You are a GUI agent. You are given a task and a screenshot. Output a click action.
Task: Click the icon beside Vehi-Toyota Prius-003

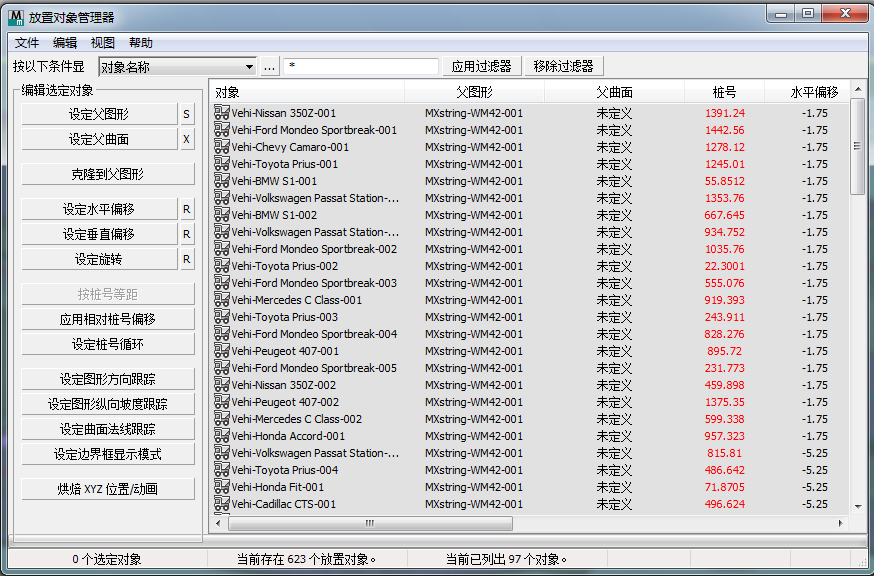click(221, 317)
